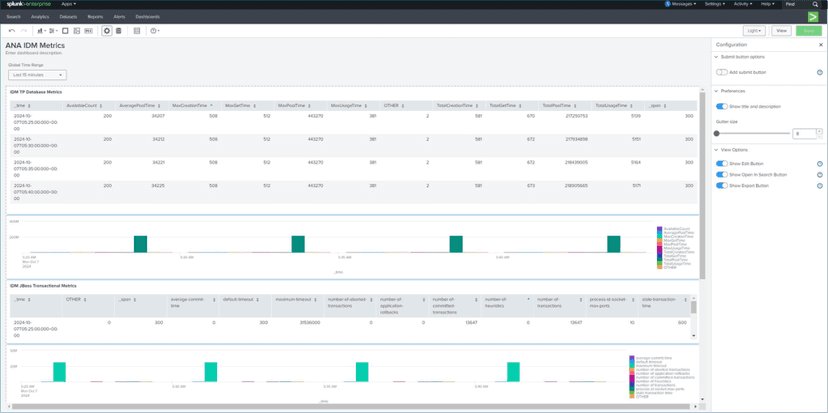The height and width of the screenshot is (413, 828).
Task: Click the data sources cylinder icon
Action: 119,31
